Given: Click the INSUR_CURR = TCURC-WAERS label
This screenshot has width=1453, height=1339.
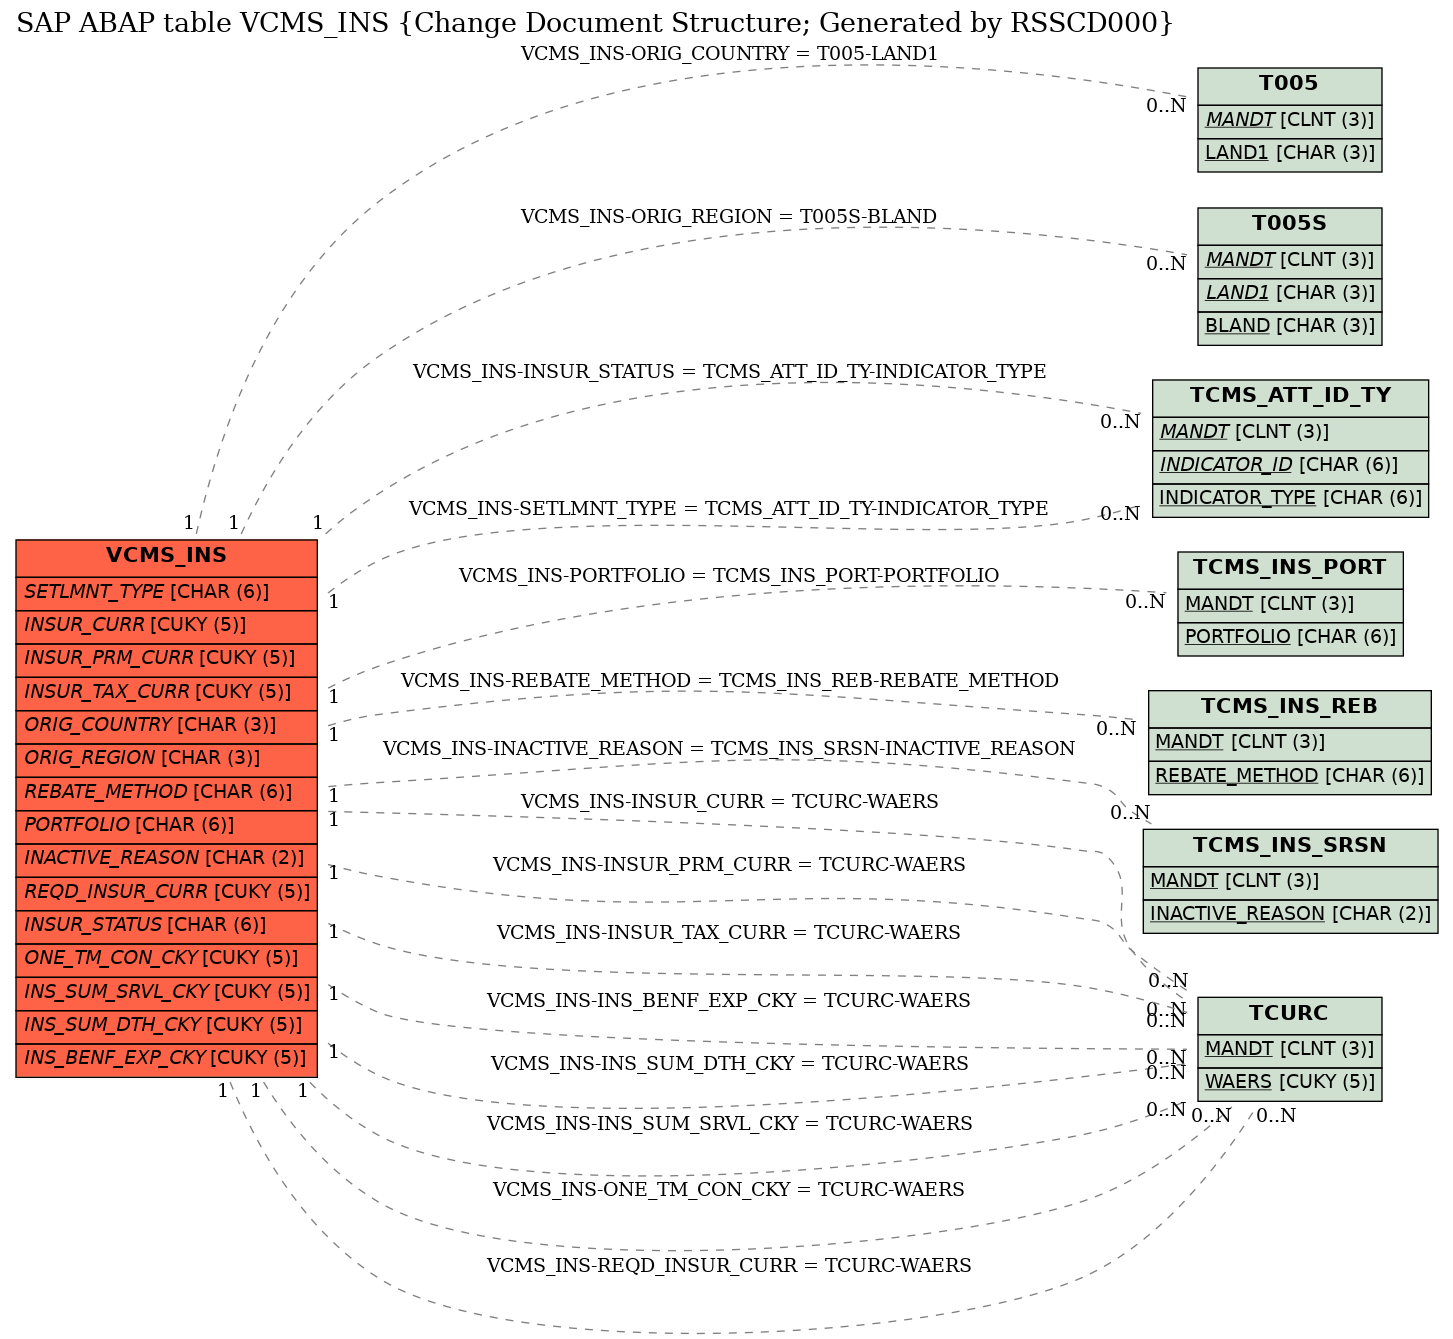Looking at the screenshot, I should click(729, 802).
